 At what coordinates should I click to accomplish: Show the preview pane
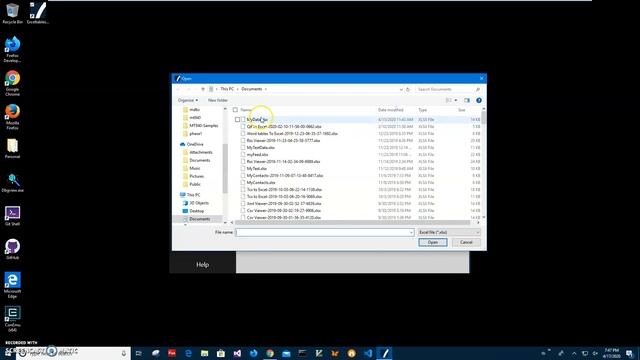click(x=467, y=100)
